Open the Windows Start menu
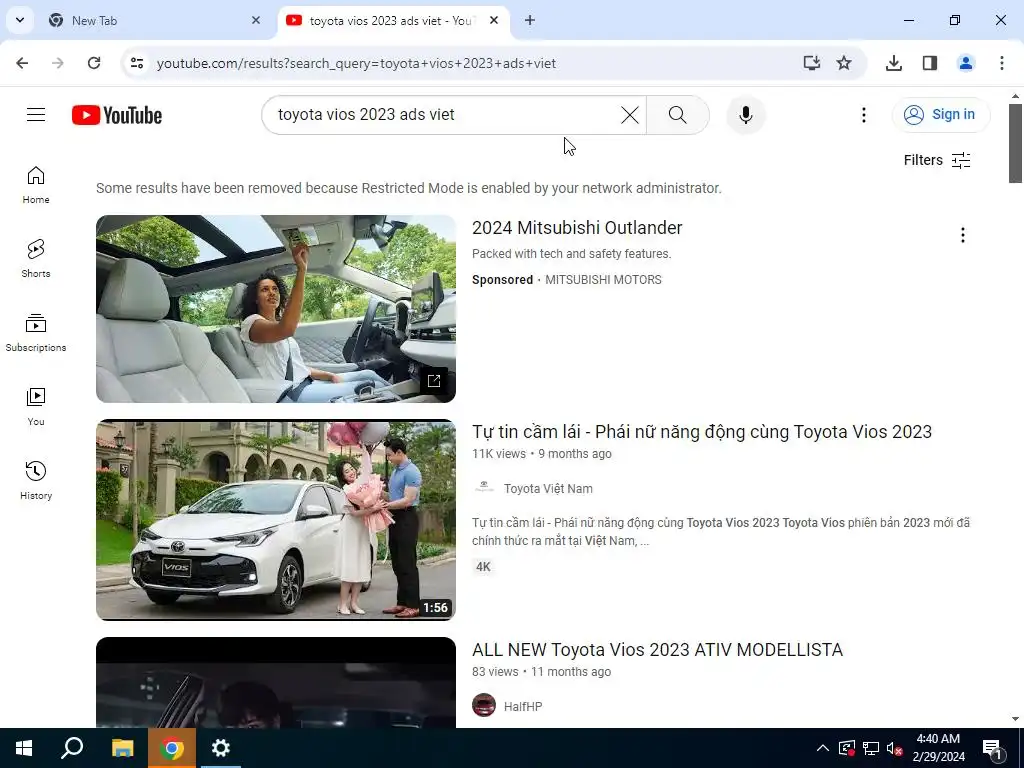 24,748
